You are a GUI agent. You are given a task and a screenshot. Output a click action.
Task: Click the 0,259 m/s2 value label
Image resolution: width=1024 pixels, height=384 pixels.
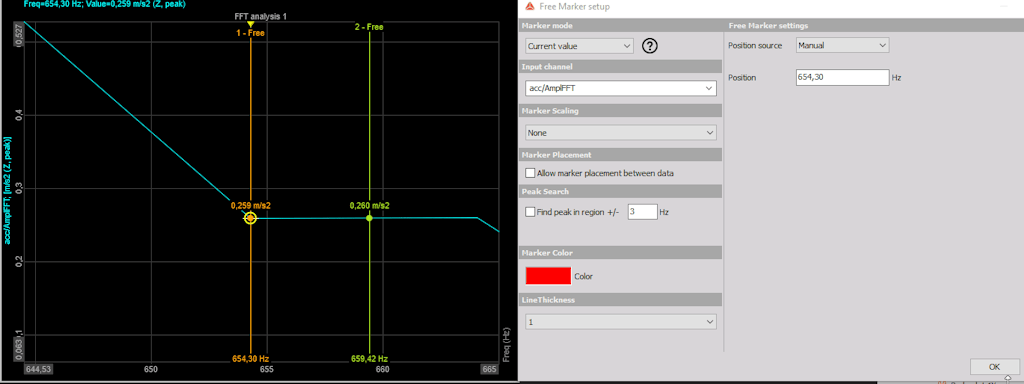(251, 206)
